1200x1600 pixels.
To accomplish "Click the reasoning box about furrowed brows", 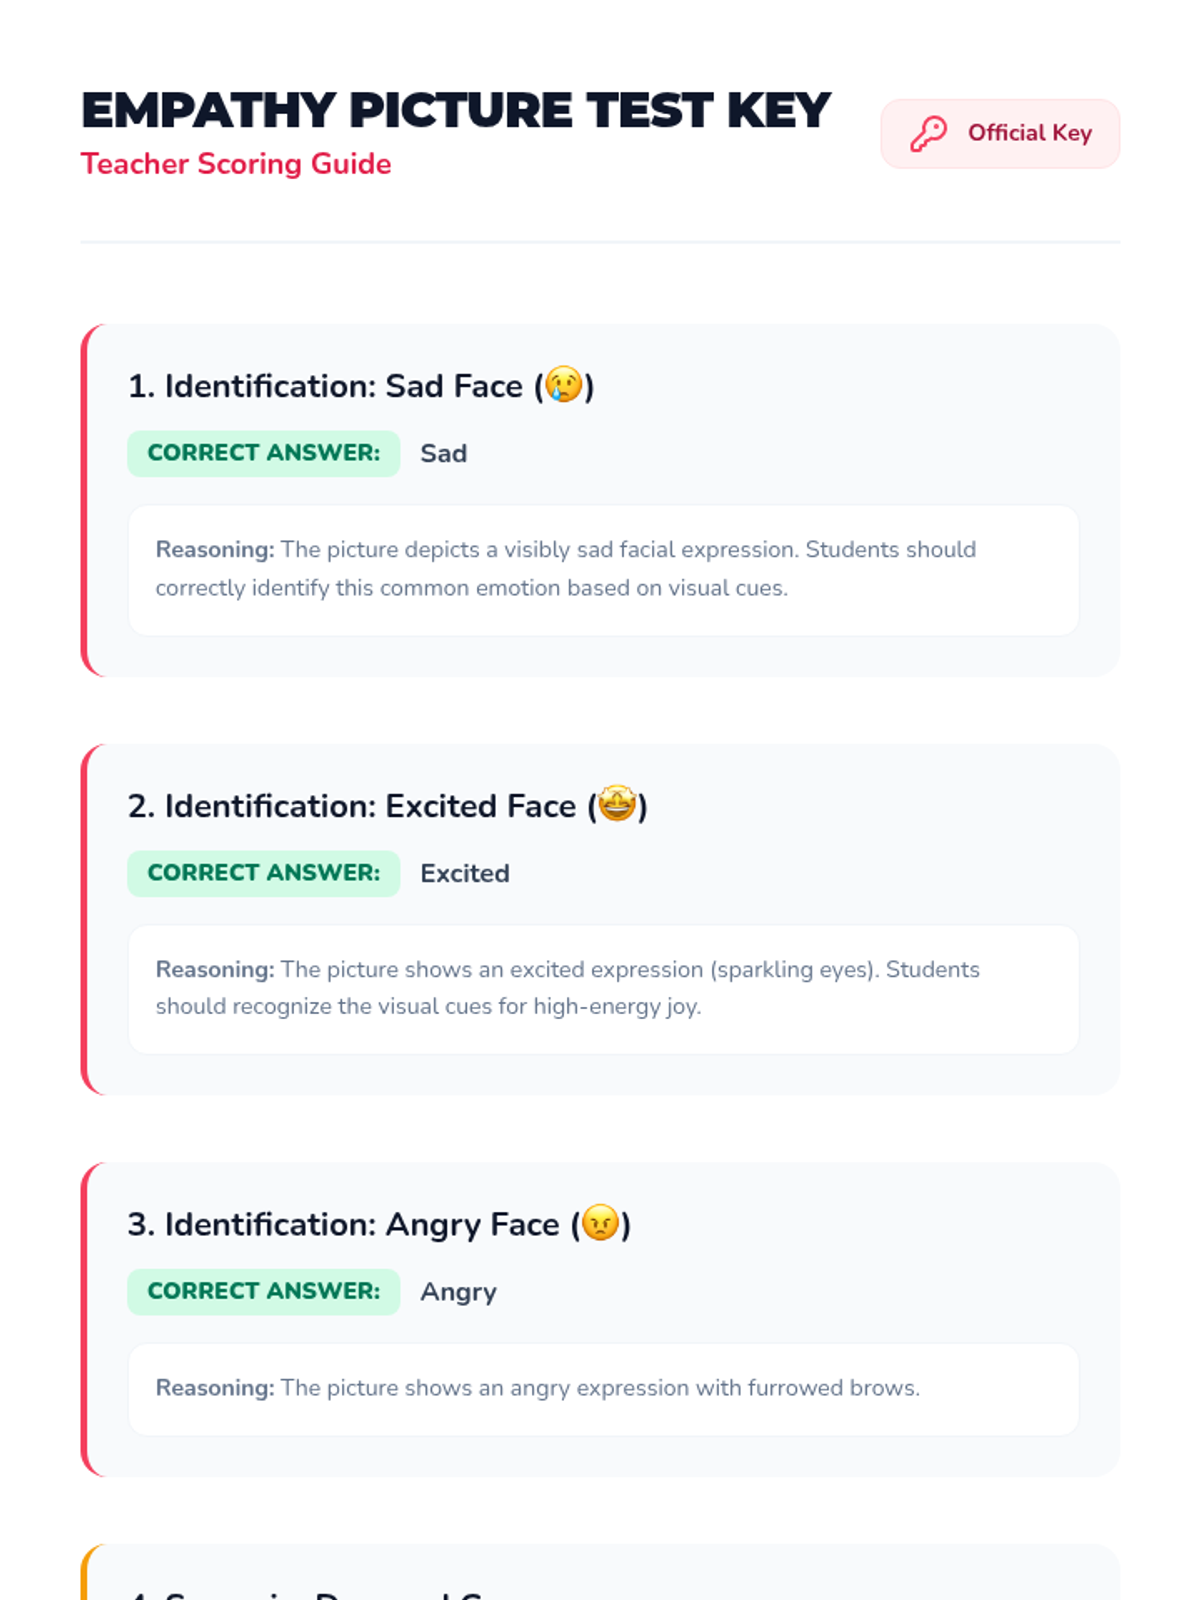I will click(x=604, y=1389).
